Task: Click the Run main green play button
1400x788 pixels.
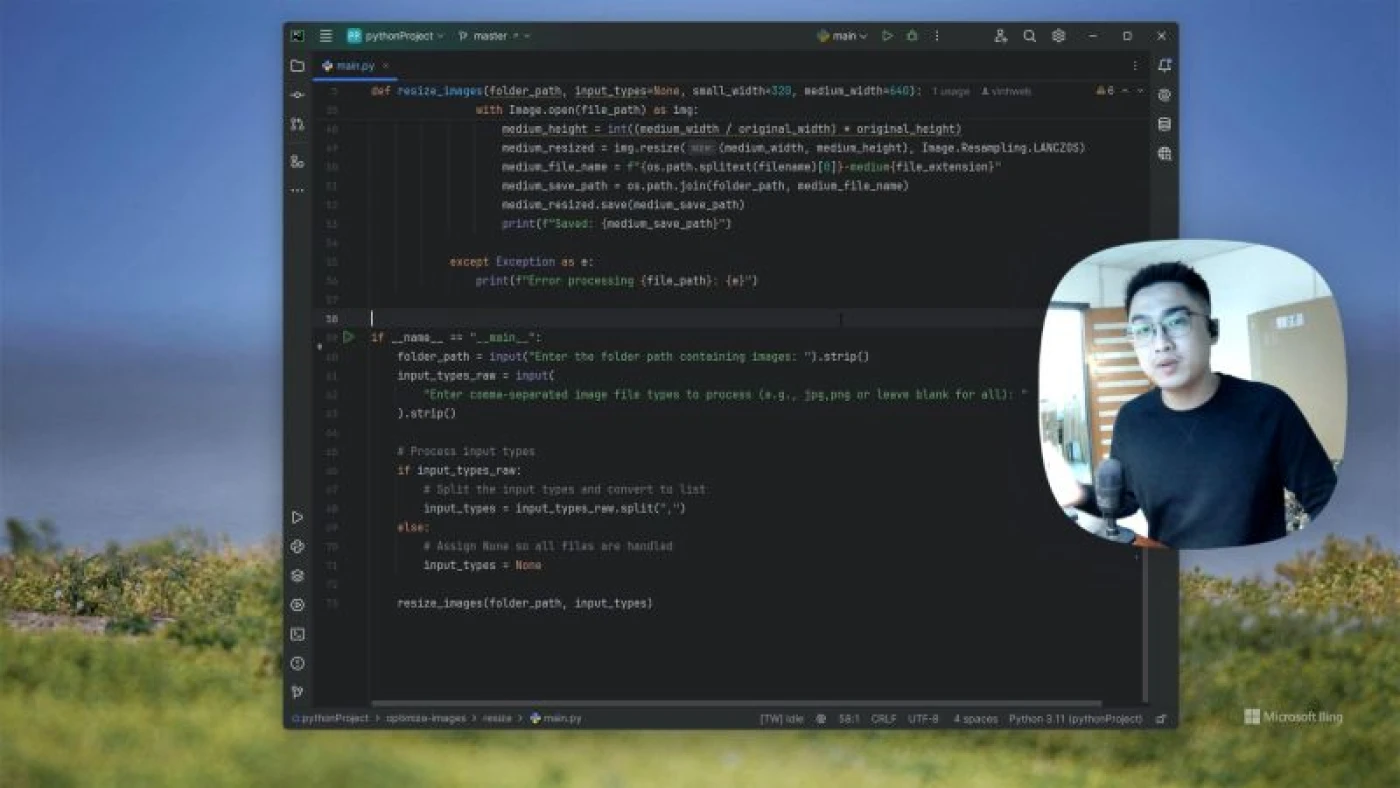Action: 887,36
